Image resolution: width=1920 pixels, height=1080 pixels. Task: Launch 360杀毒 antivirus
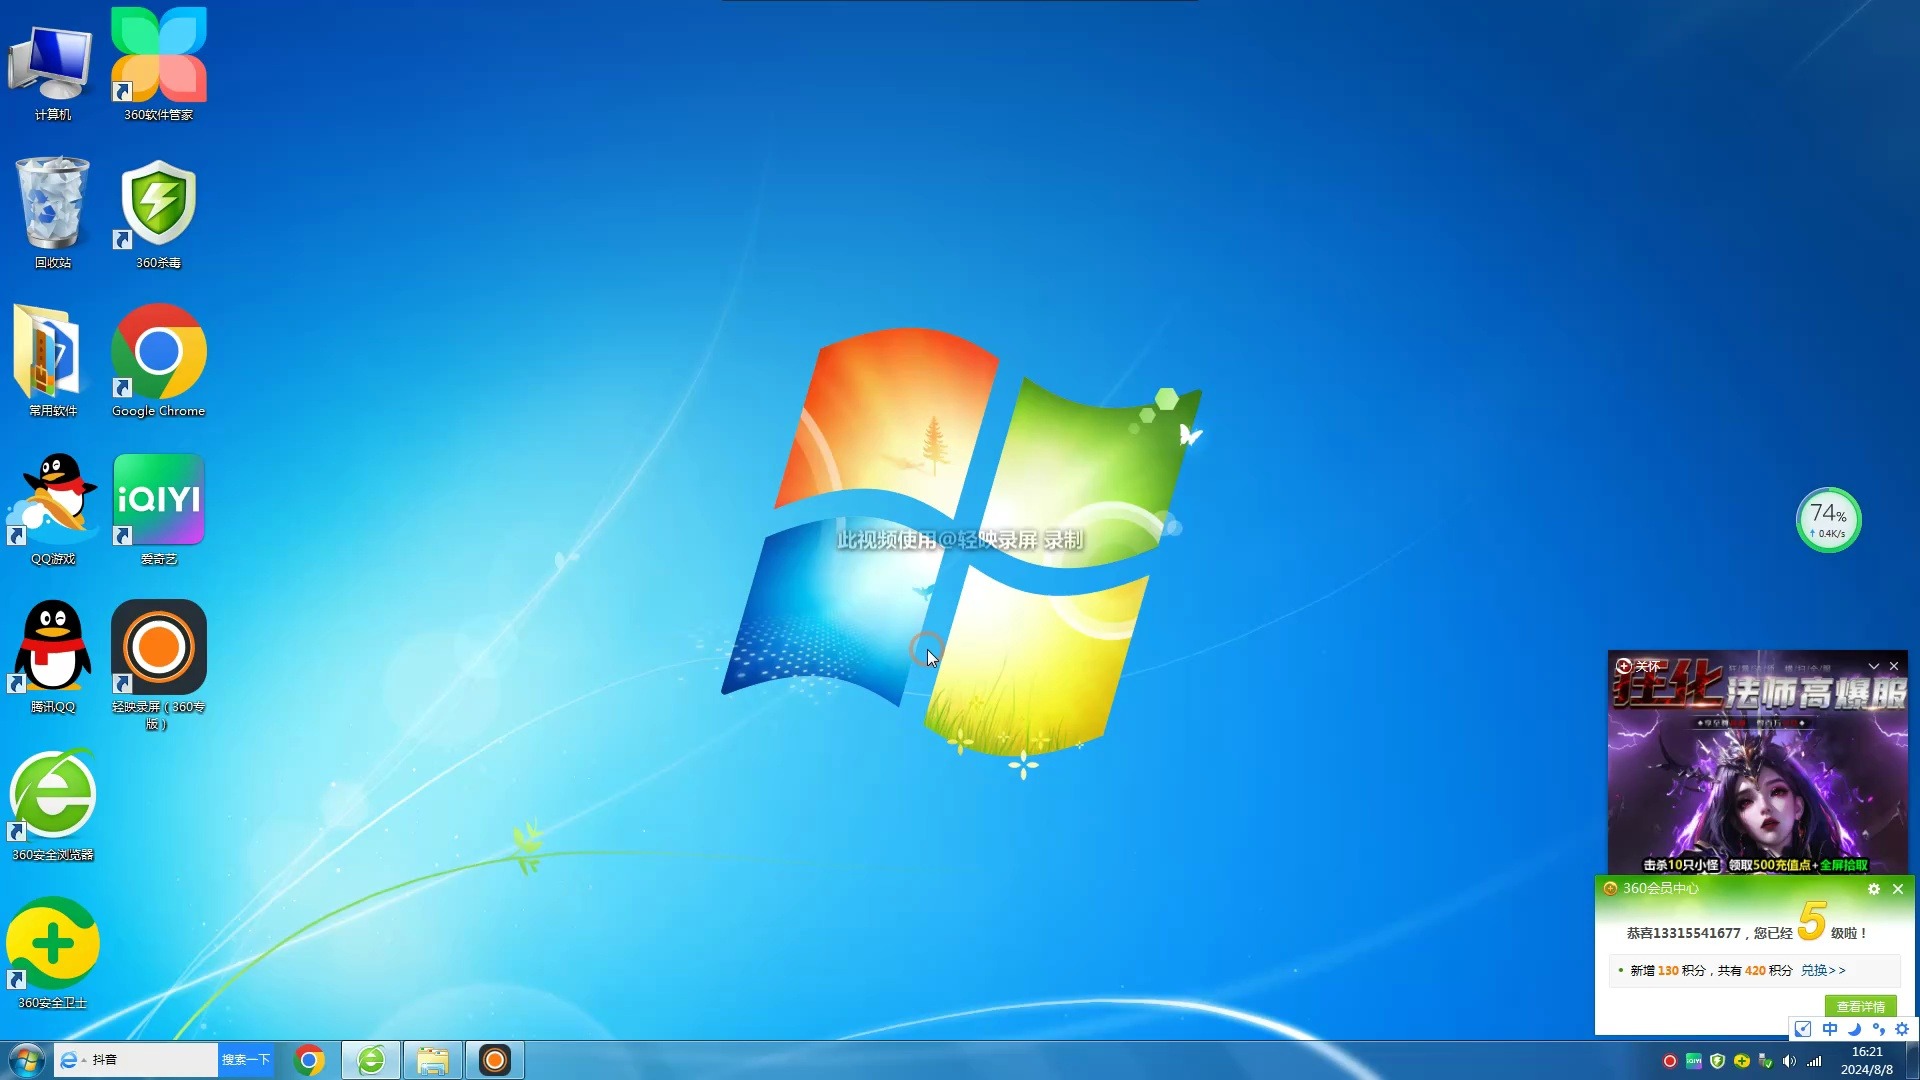point(157,204)
